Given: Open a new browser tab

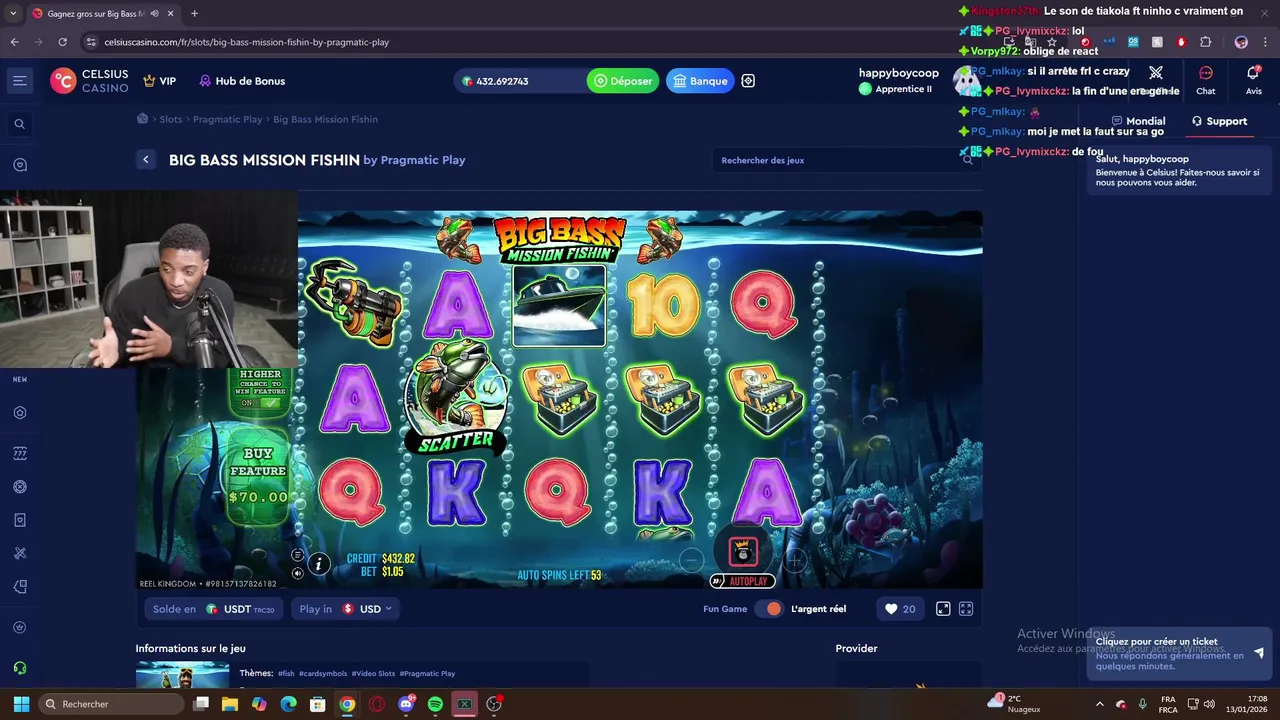Looking at the screenshot, I should coord(194,14).
